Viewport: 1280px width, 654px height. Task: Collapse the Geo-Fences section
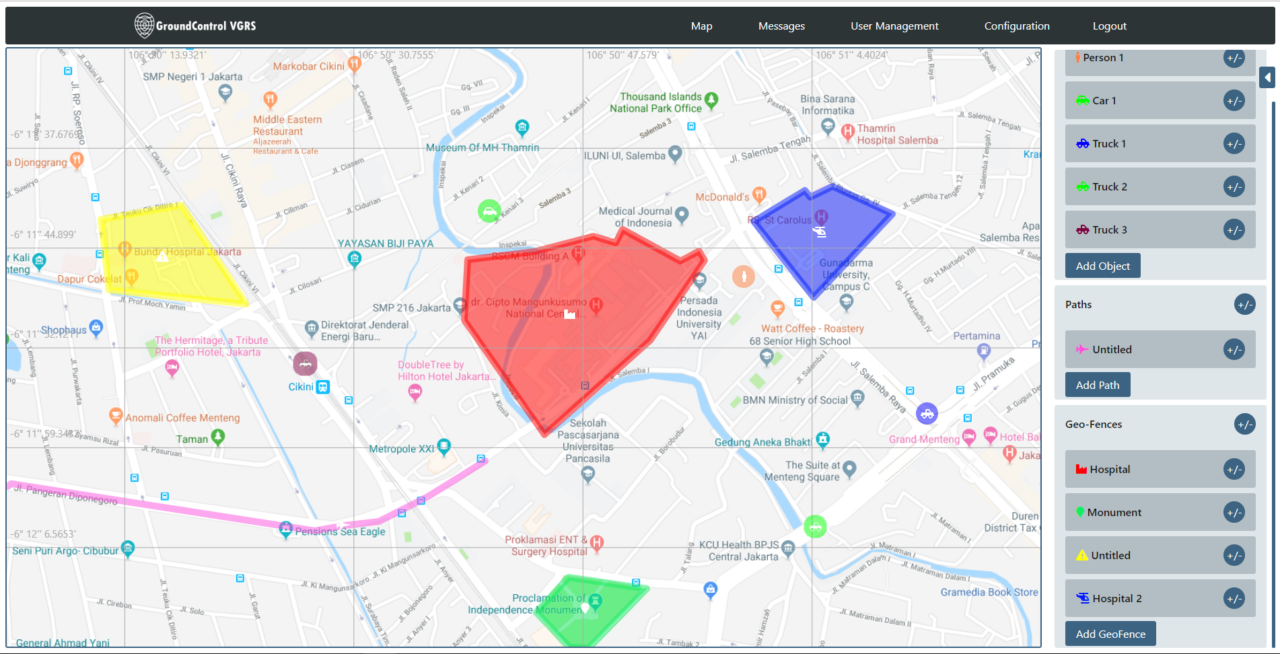pyautogui.click(x=1244, y=424)
